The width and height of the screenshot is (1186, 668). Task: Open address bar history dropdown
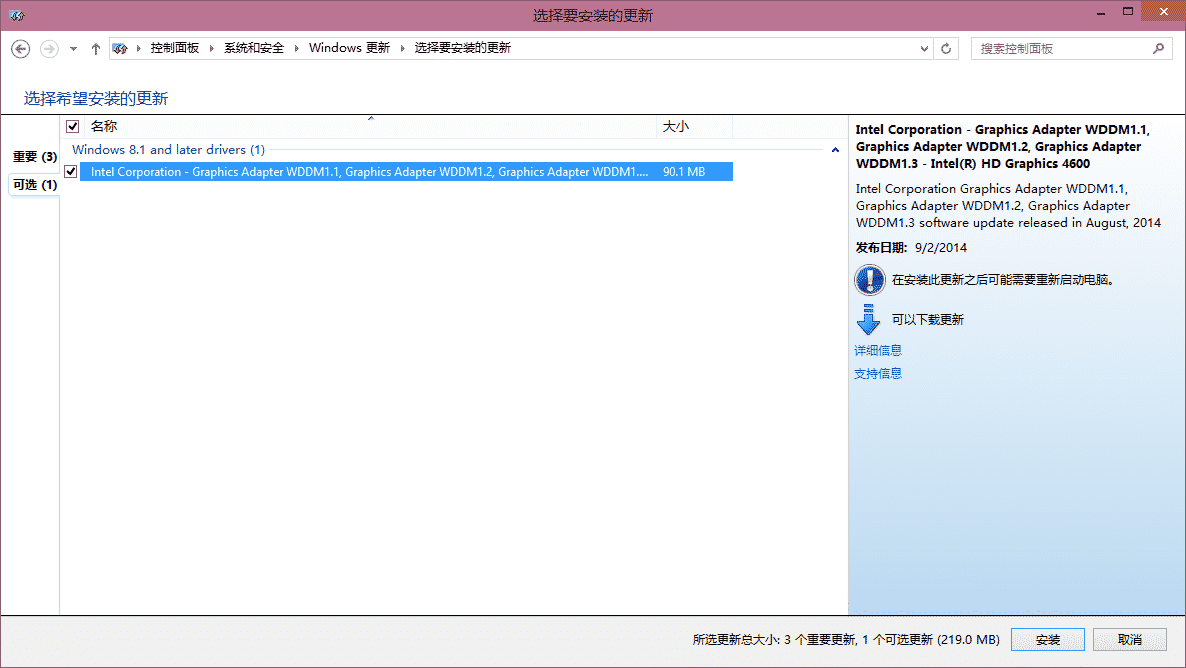[924, 48]
